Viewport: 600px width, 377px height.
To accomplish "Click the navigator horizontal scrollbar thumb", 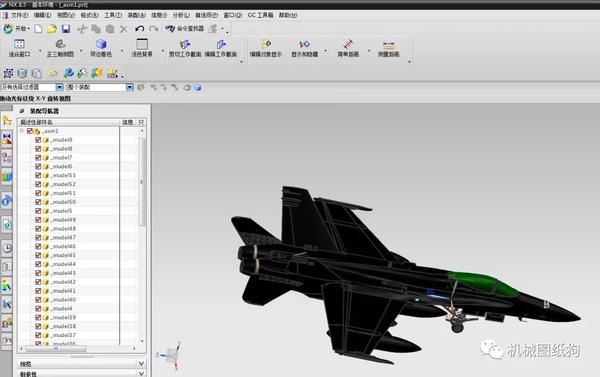I will click(56, 349).
